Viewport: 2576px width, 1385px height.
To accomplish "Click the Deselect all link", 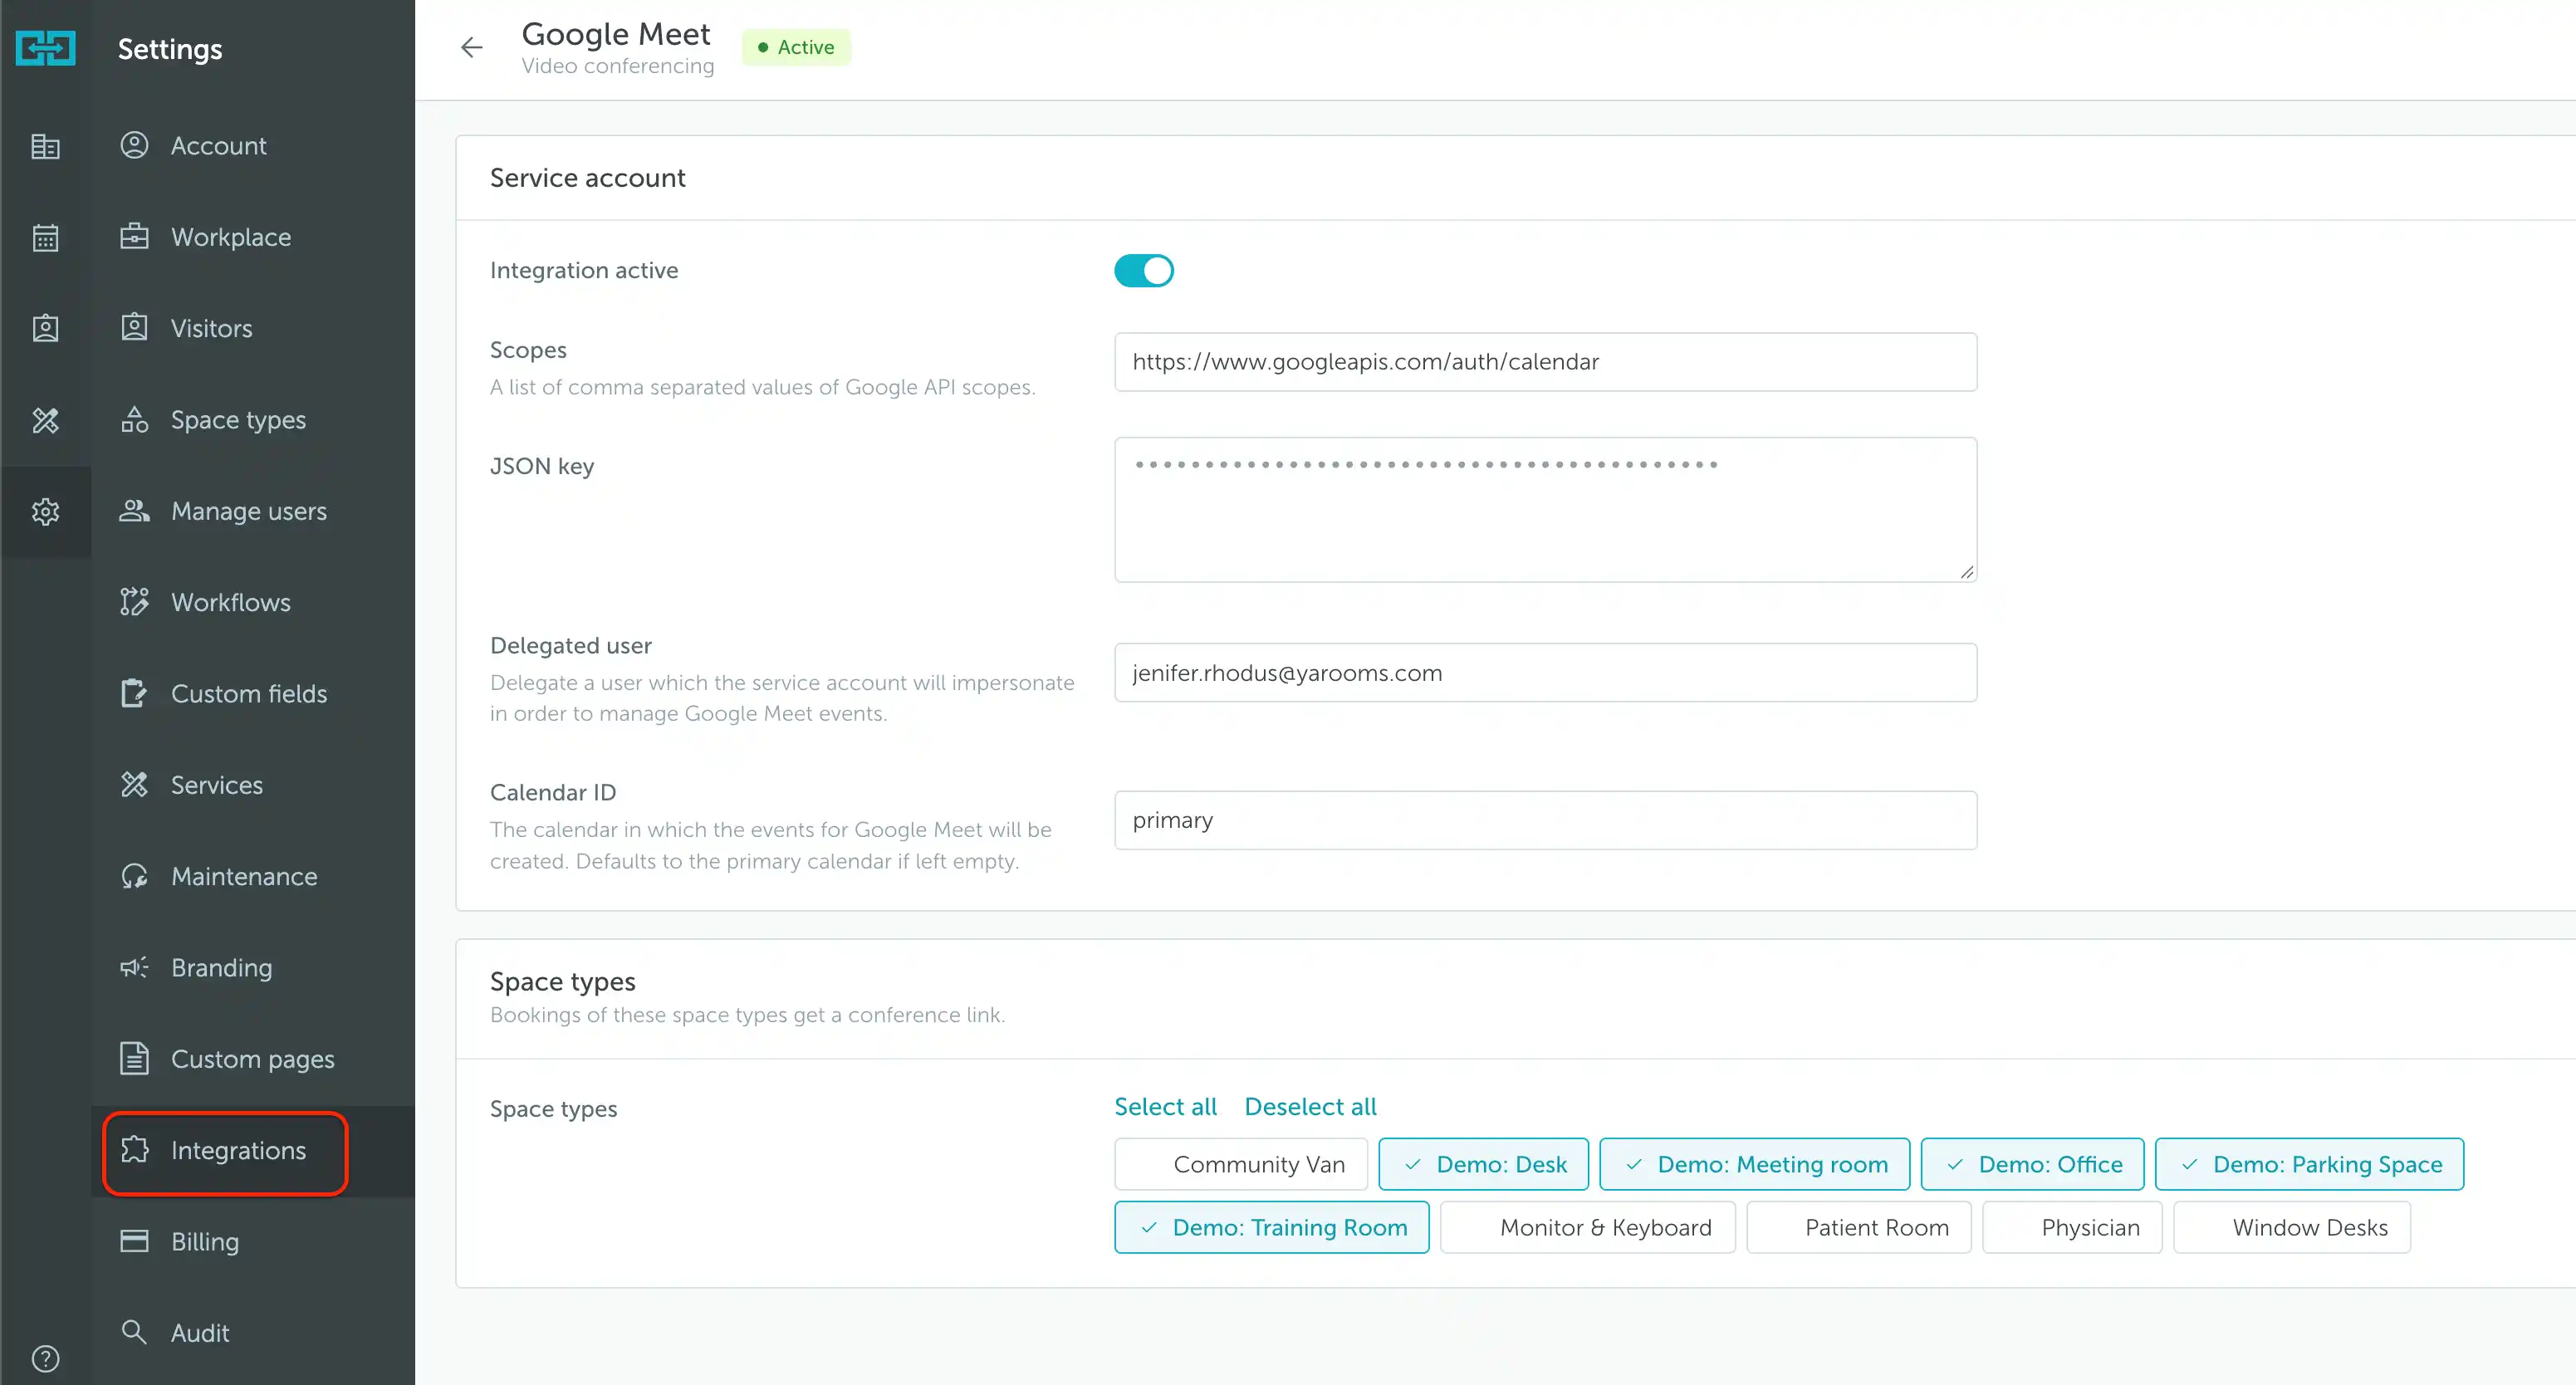I will pyautogui.click(x=1310, y=1107).
